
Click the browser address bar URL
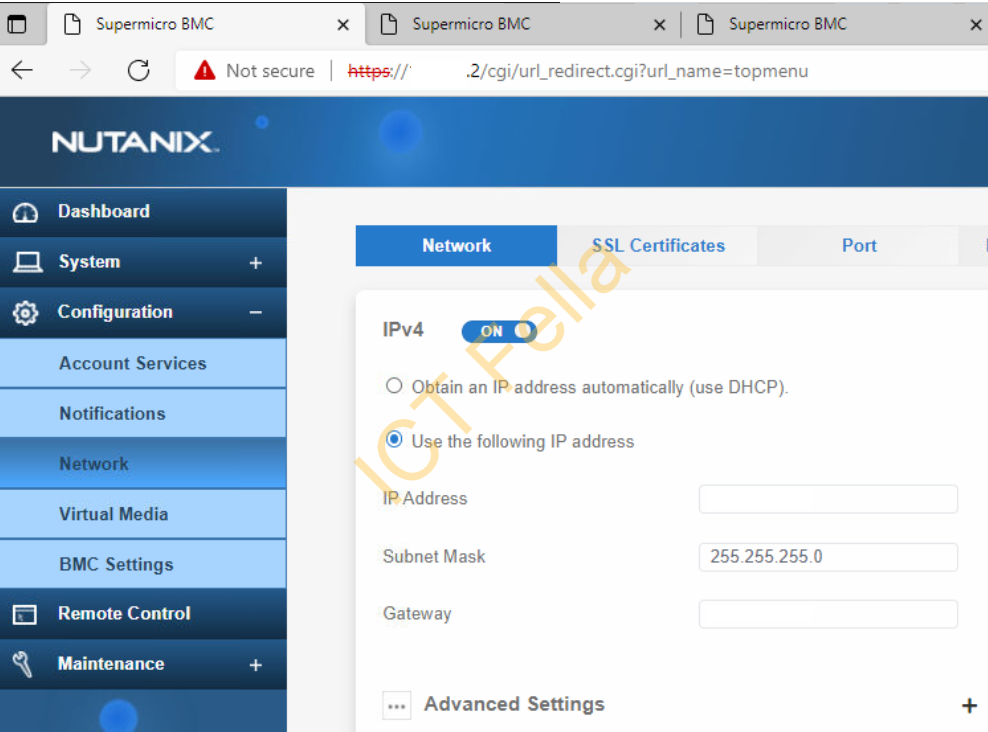[x=578, y=71]
